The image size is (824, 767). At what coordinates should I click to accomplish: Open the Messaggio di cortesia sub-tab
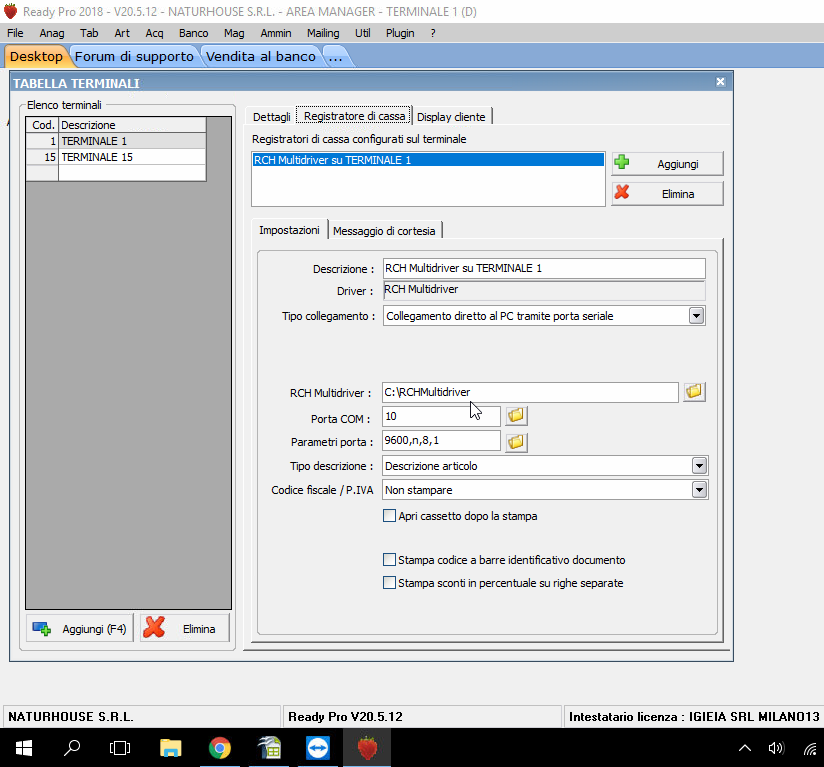[384, 231]
